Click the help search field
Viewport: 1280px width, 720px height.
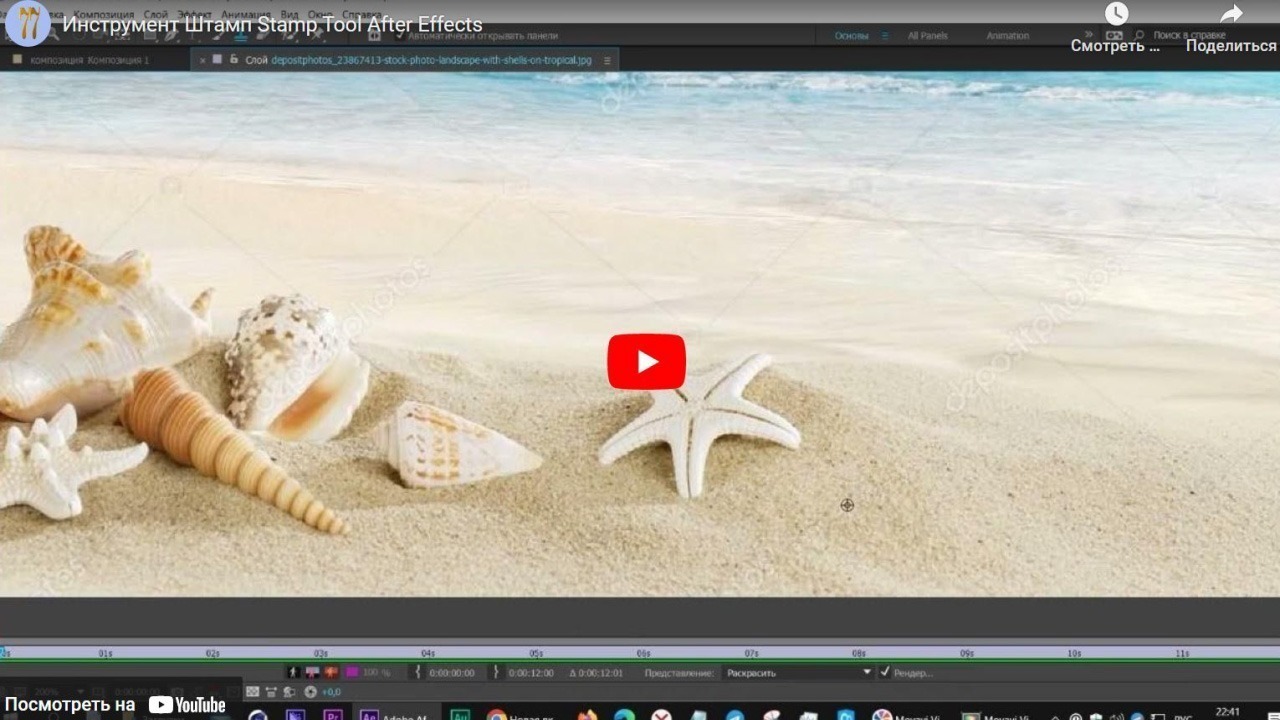(1188, 36)
